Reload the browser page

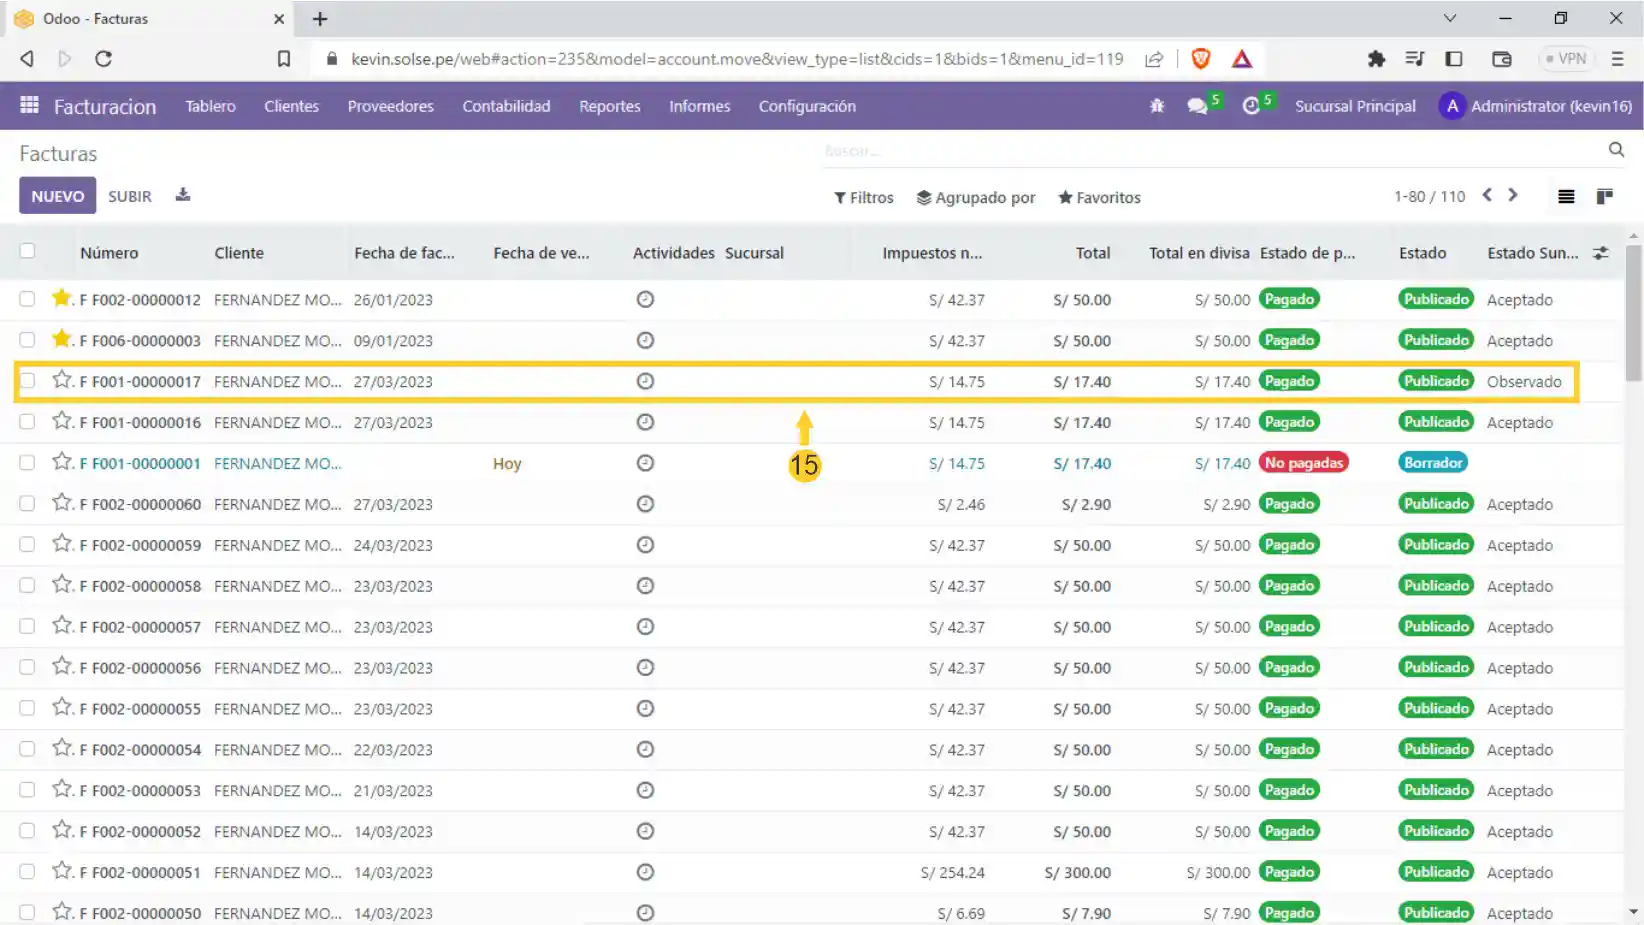[x=103, y=59]
